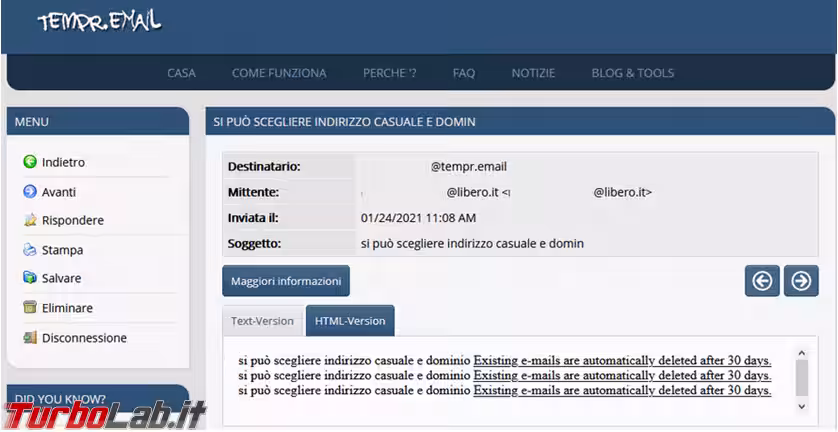Click the Stampa printer icon
The image size is (838, 432).
[30, 250]
